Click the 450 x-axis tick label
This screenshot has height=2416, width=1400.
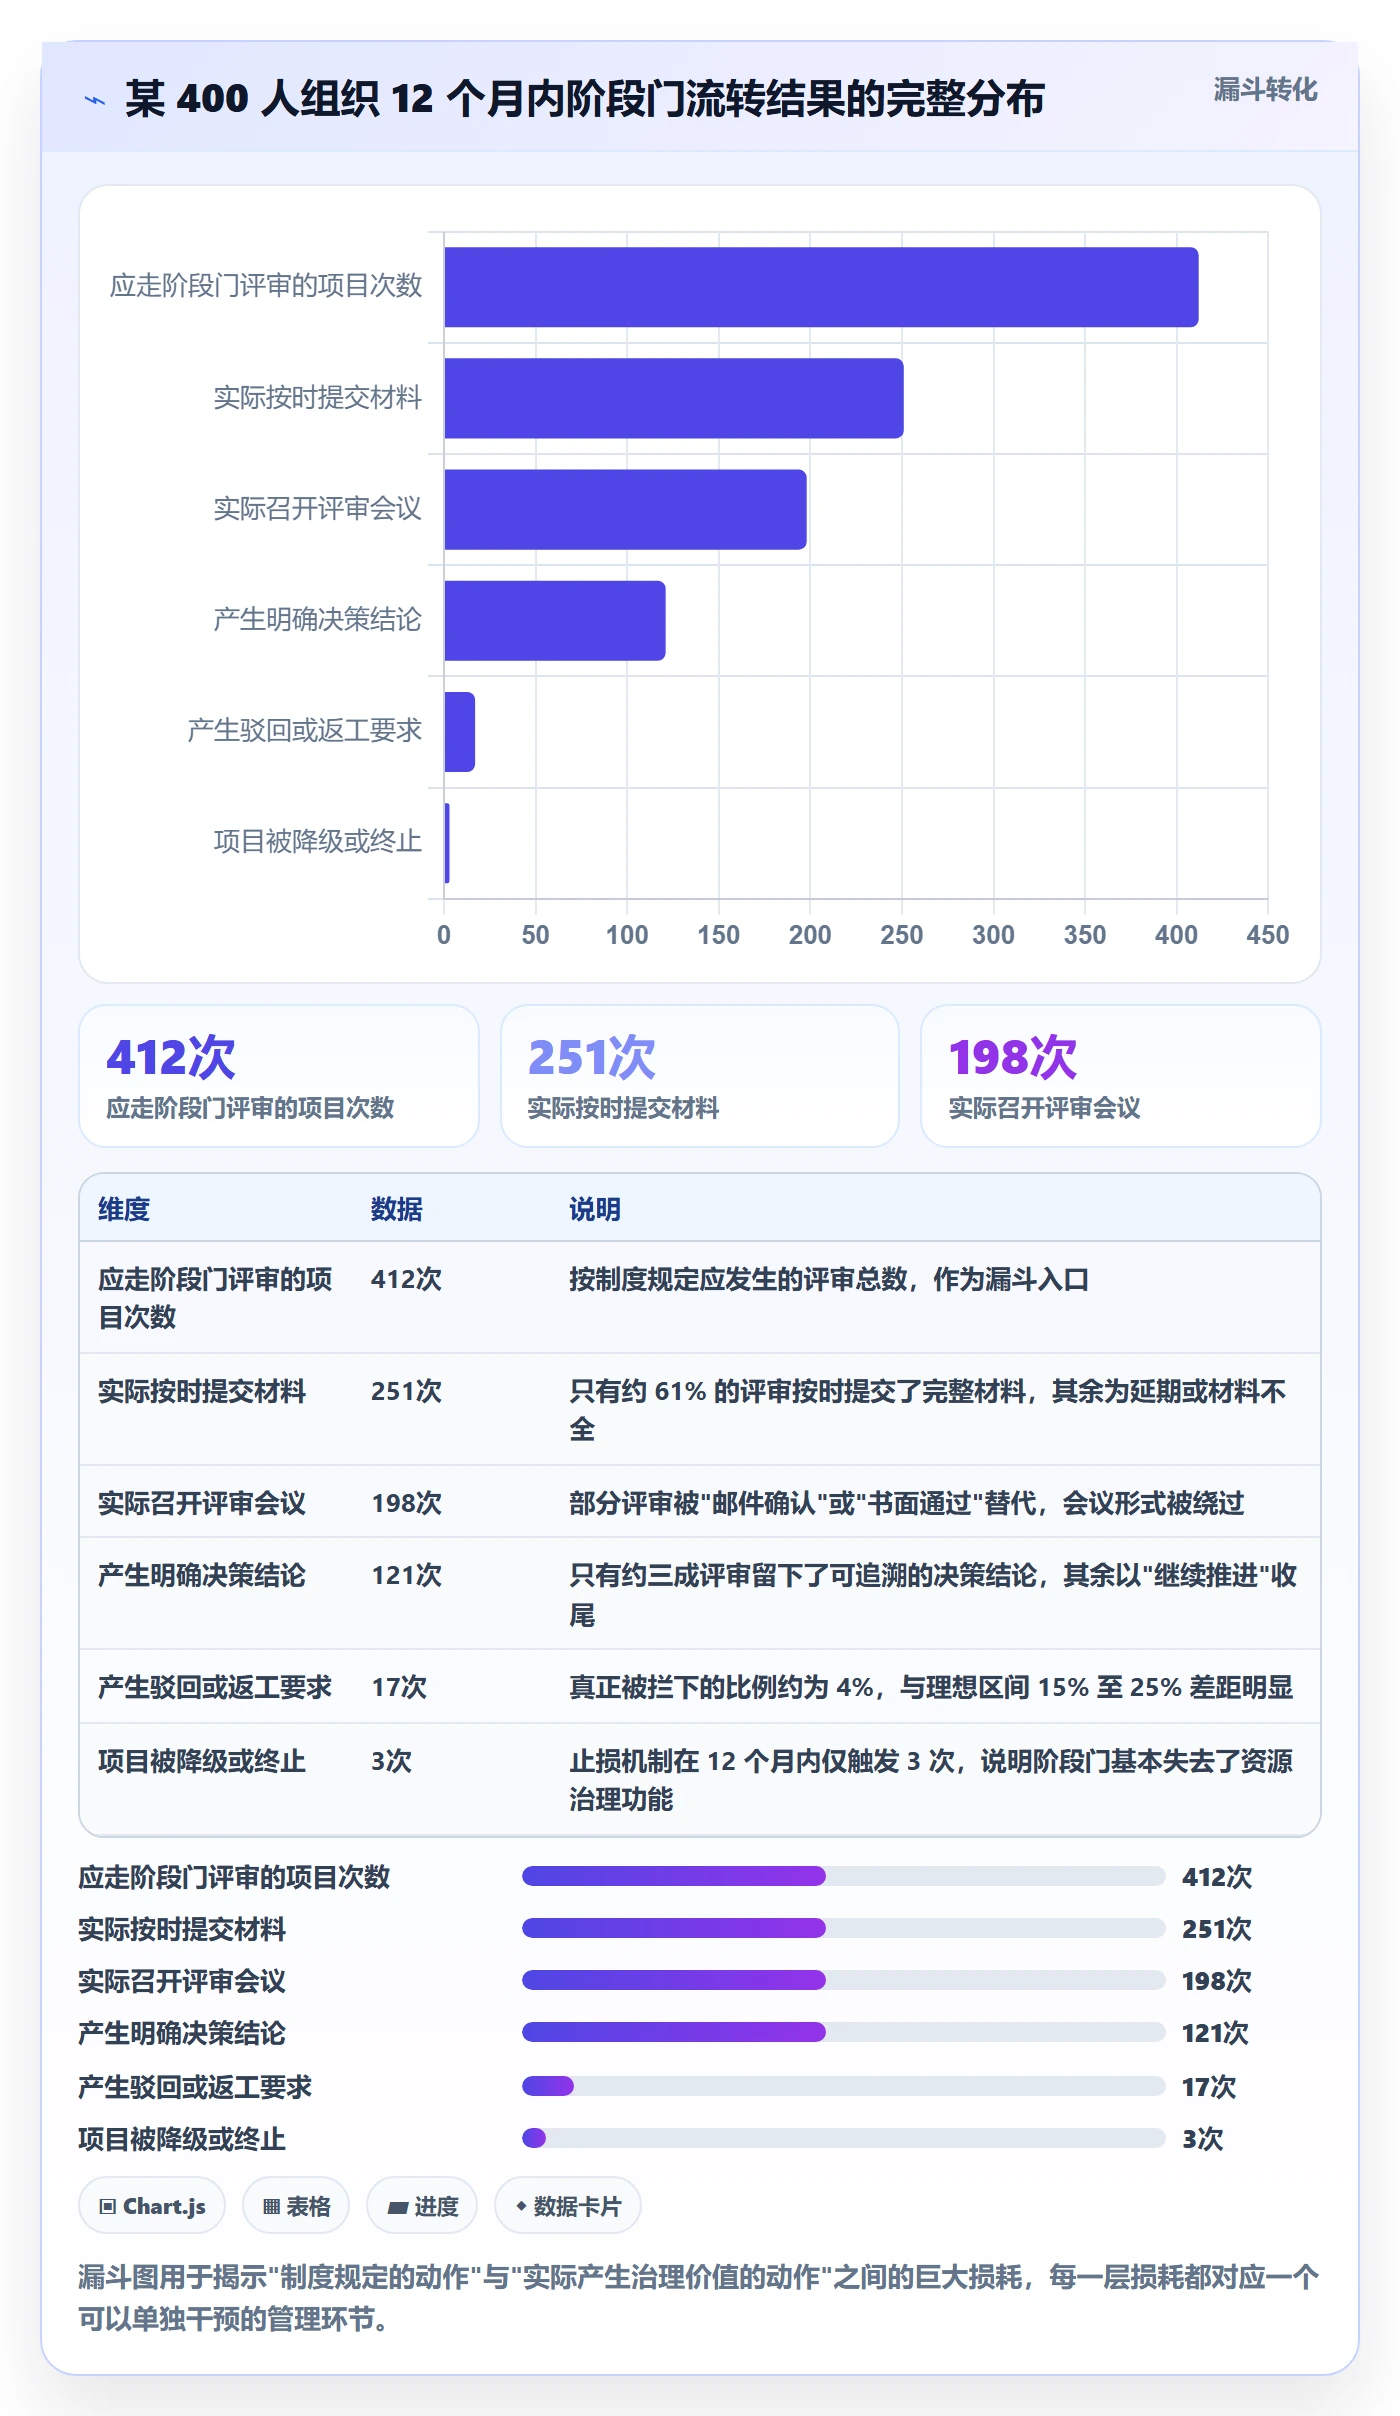click(1268, 935)
